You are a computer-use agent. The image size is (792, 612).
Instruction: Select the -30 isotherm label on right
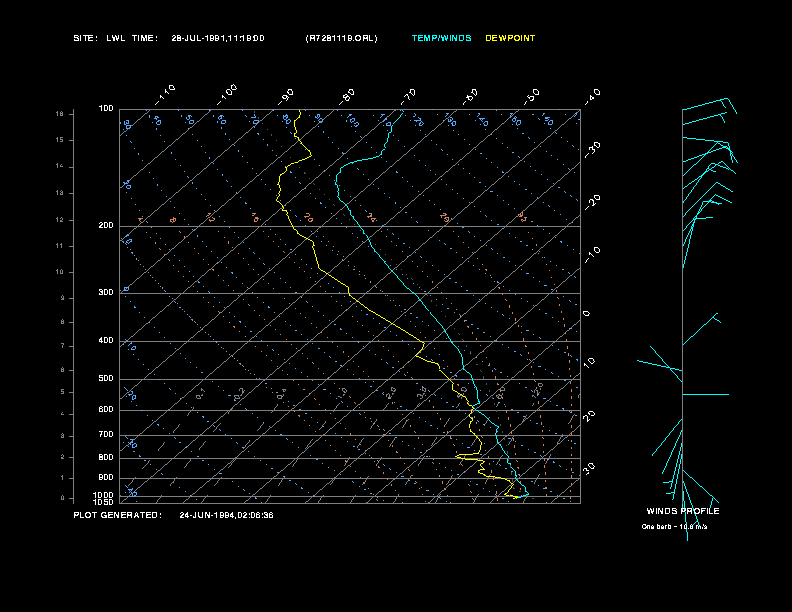coord(593,150)
